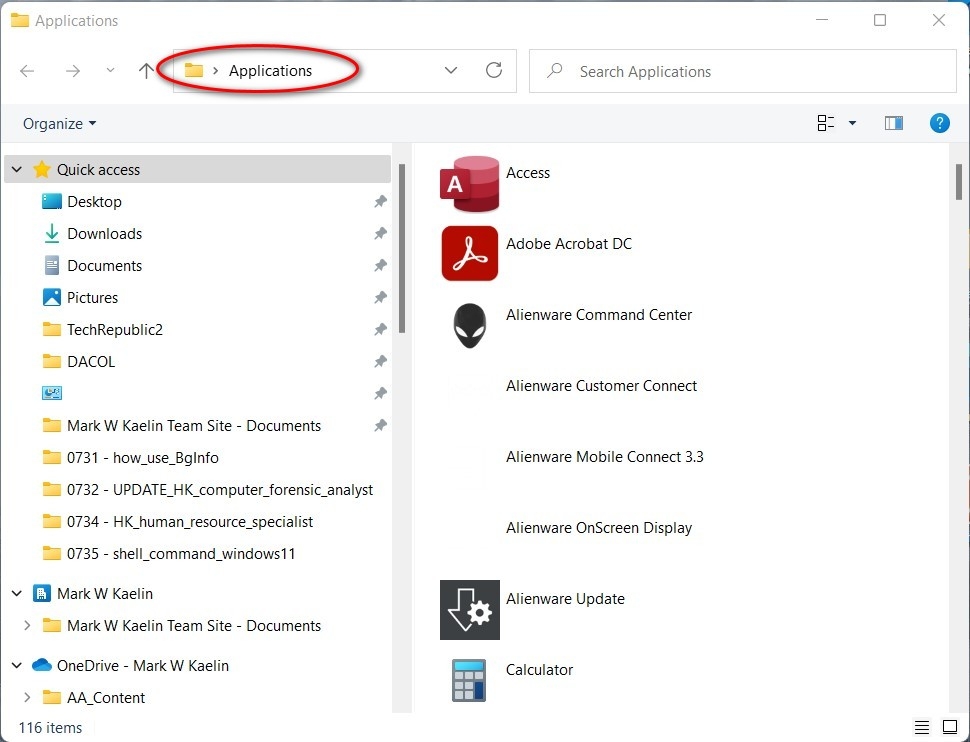Select Alienware Customer Connect entry
Viewport: 970px width, 742px height.
(x=601, y=386)
